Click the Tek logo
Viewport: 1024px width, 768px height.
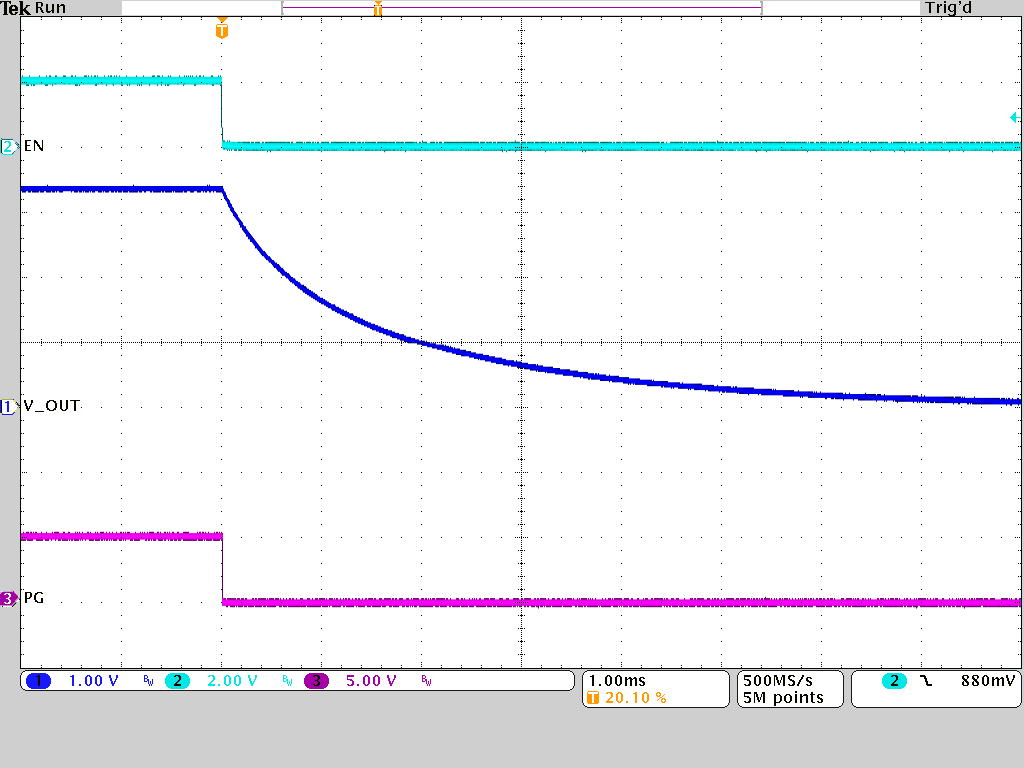click(x=16, y=8)
